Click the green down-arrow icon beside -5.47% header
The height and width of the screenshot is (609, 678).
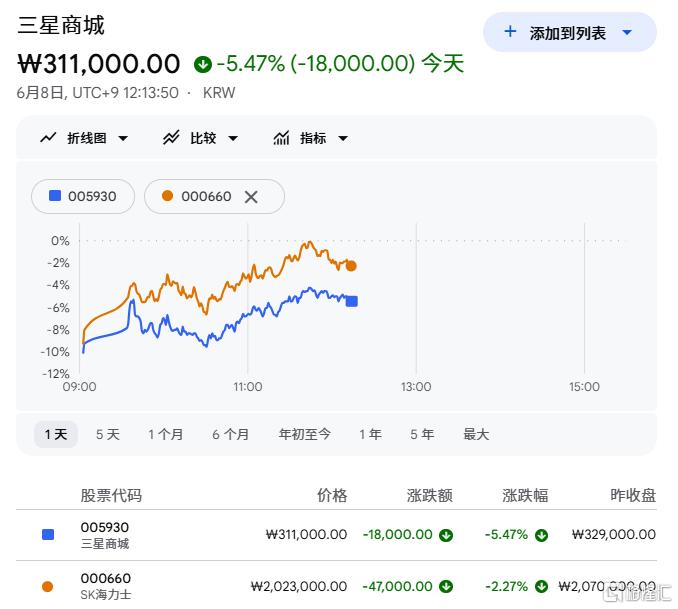203,64
